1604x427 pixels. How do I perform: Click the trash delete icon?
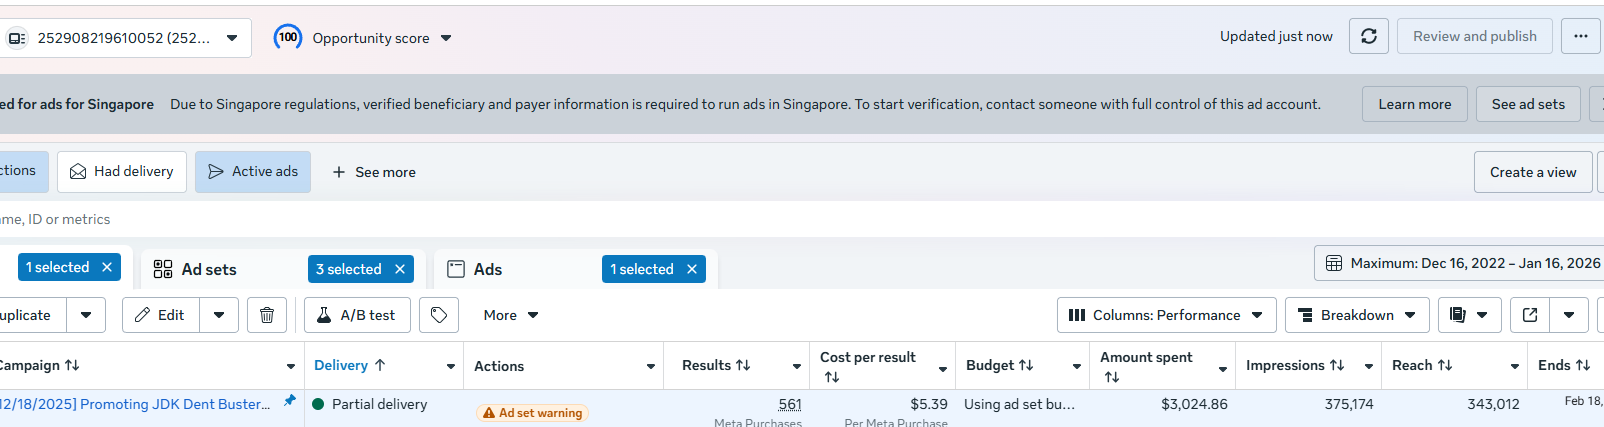[x=267, y=315]
